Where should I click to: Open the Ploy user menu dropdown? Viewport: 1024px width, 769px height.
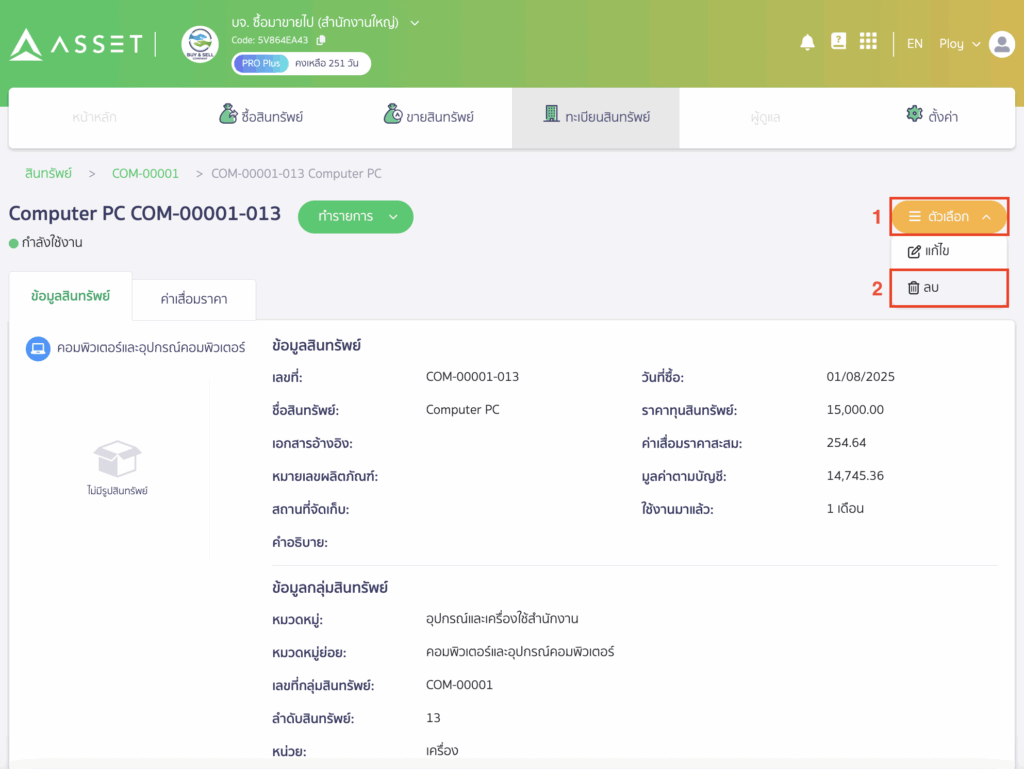[x=958, y=43]
